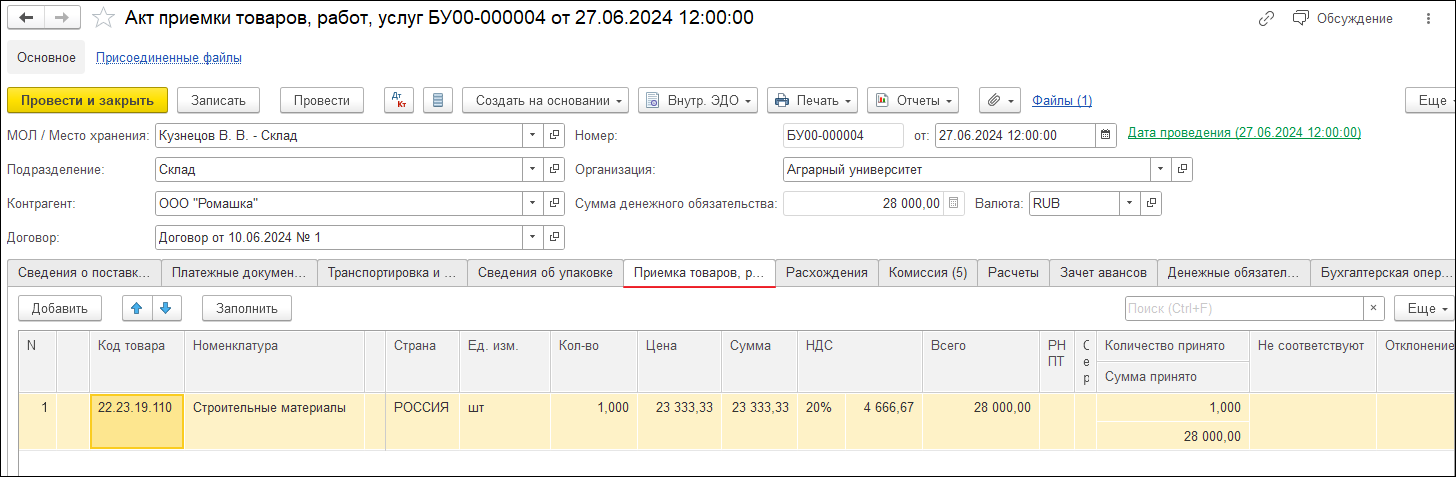
Task: Open Подразделение item form icon
Action: coord(555,169)
